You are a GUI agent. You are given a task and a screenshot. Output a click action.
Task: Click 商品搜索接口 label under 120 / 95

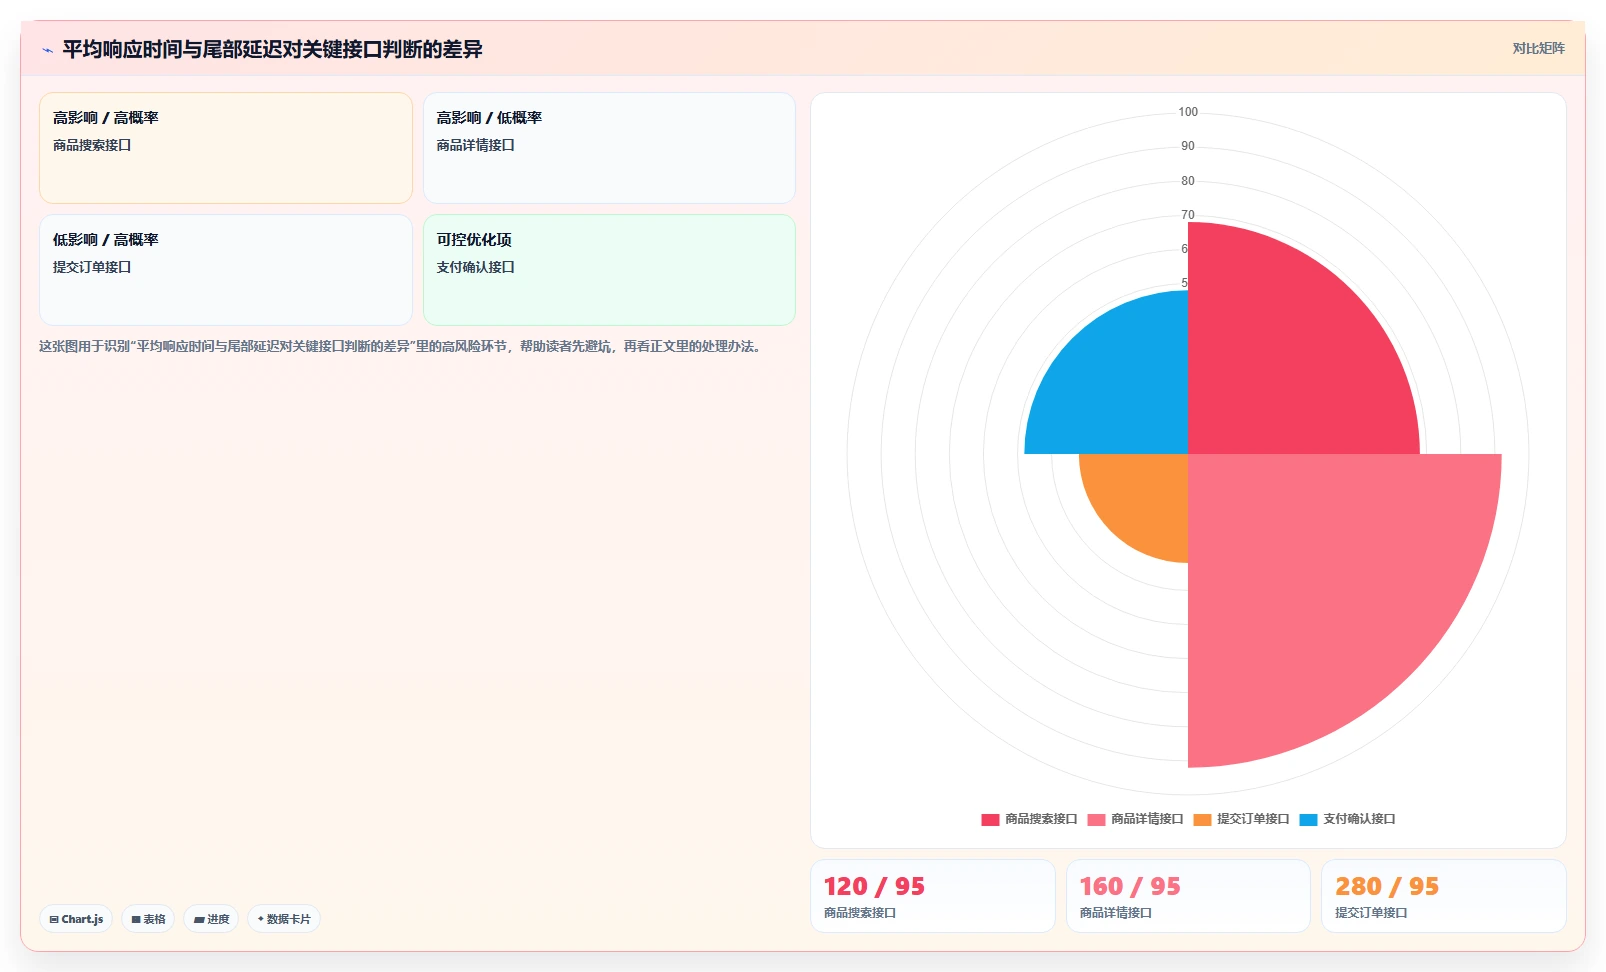click(860, 913)
